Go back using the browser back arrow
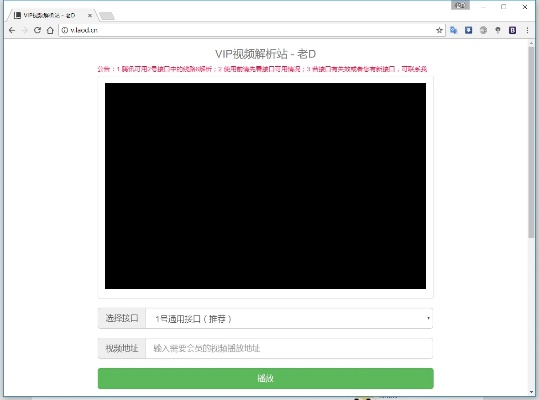Viewport: 539px width, 400px height. click(12, 30)
